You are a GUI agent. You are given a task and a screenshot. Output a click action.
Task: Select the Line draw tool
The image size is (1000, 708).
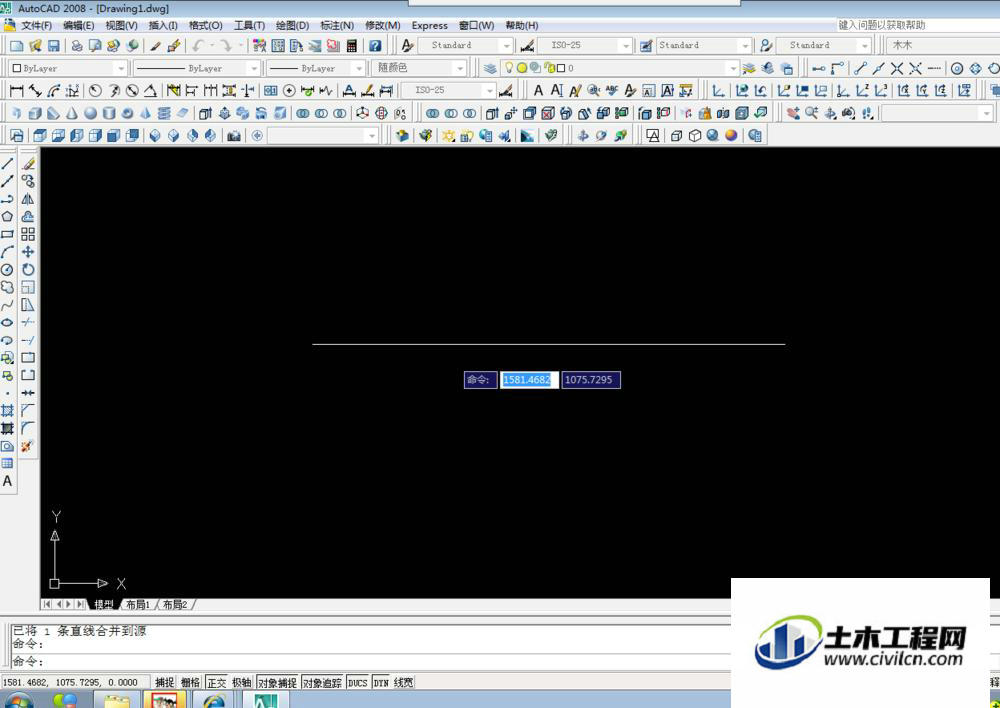tap(8, 164)
